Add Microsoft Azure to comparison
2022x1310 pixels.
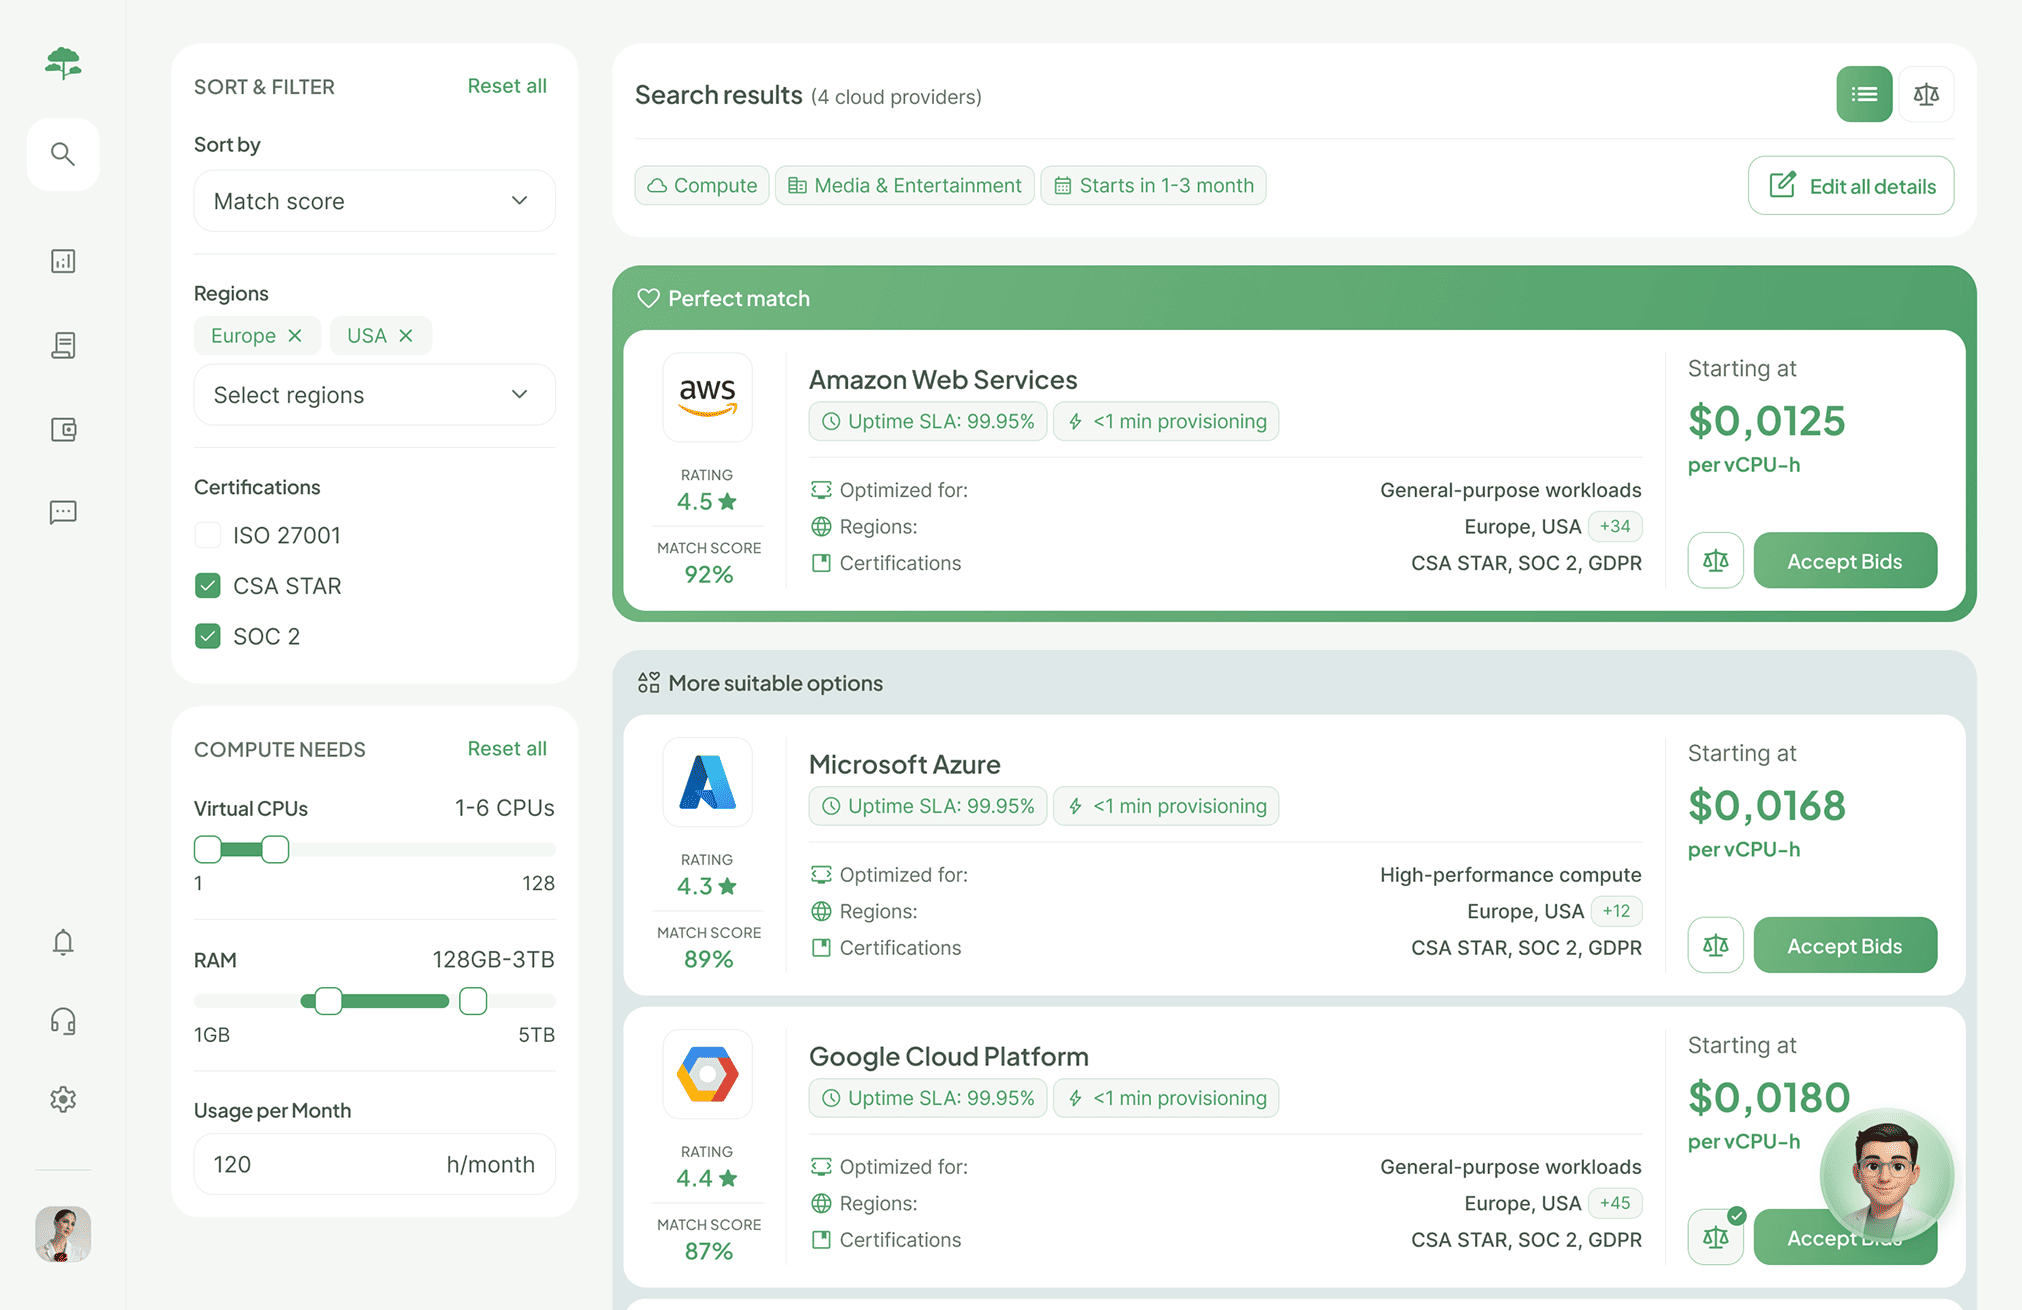tap(1715, 945)
